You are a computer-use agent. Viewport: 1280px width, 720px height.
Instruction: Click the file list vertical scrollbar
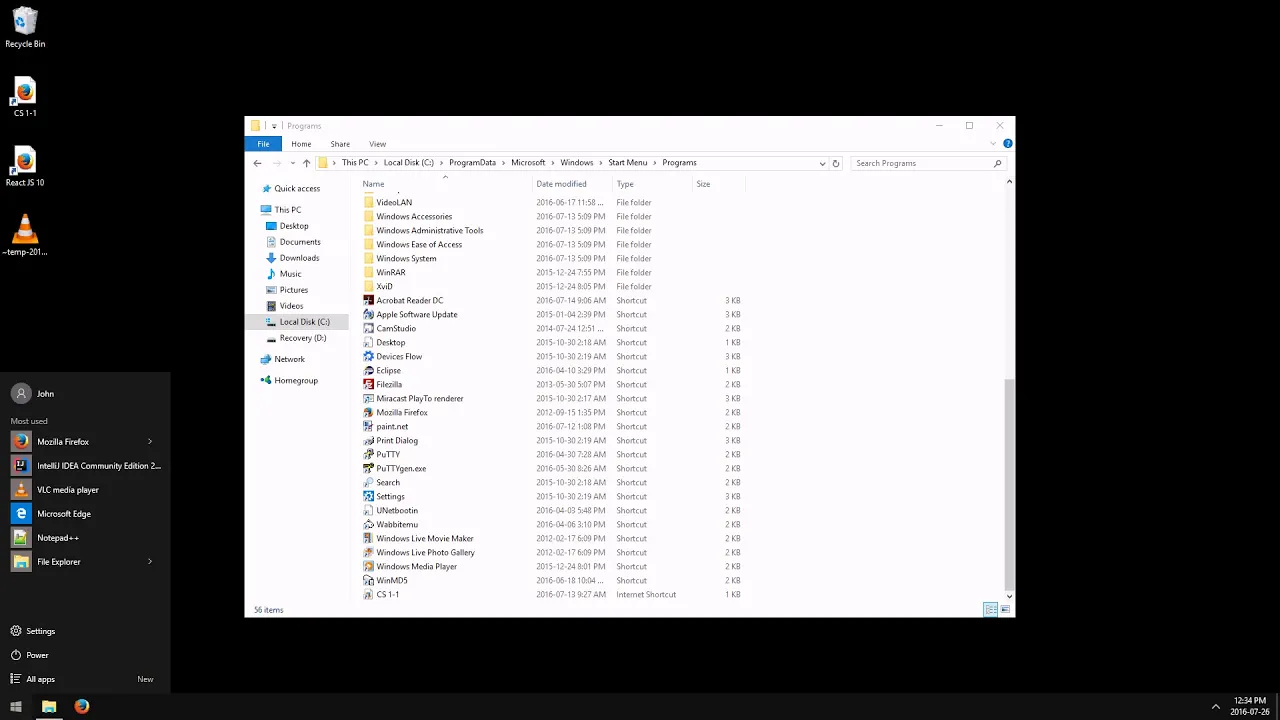coord(1009,483)
